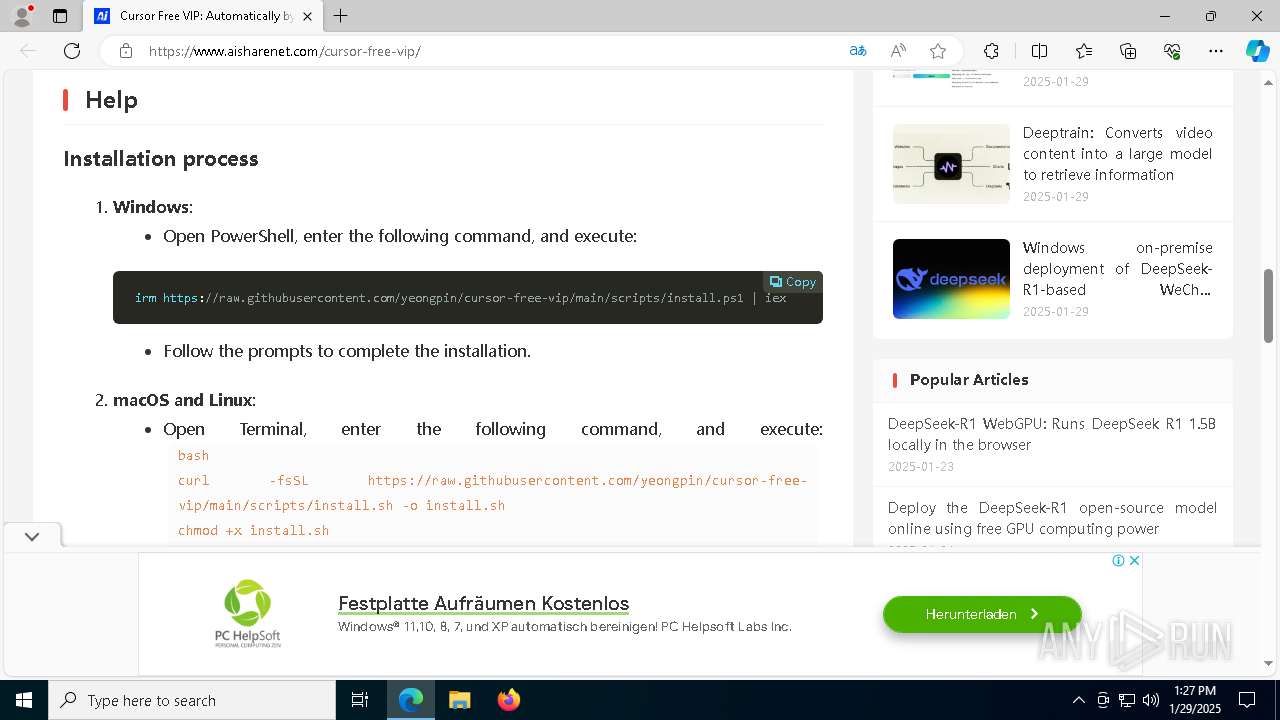Image resolution: width=1280 pixels, height=720 pixels.
Task: Open the taskbar clock and date
Action: click(1196, 700)
